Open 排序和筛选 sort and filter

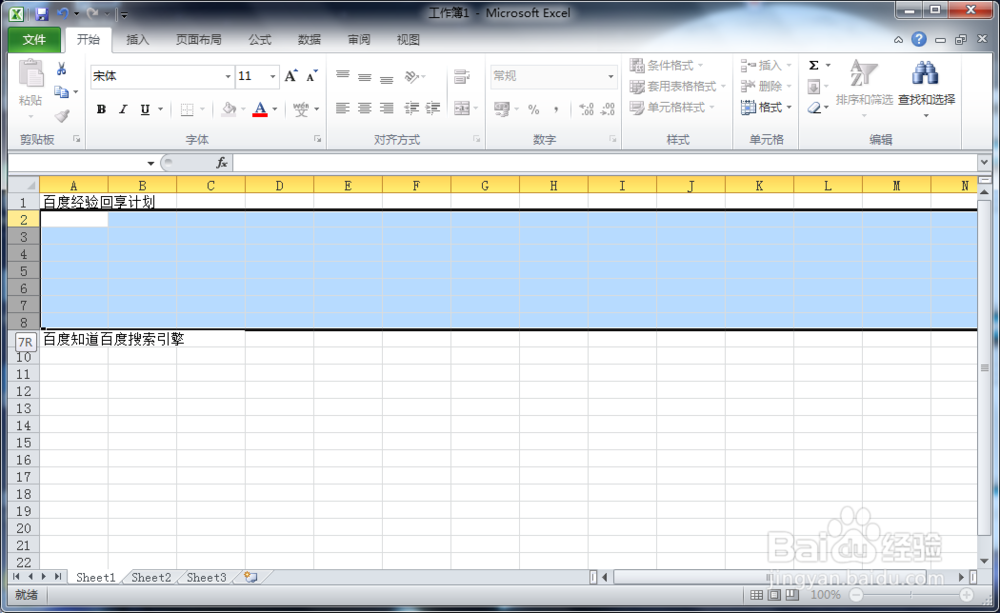click(x=864, y=87)
